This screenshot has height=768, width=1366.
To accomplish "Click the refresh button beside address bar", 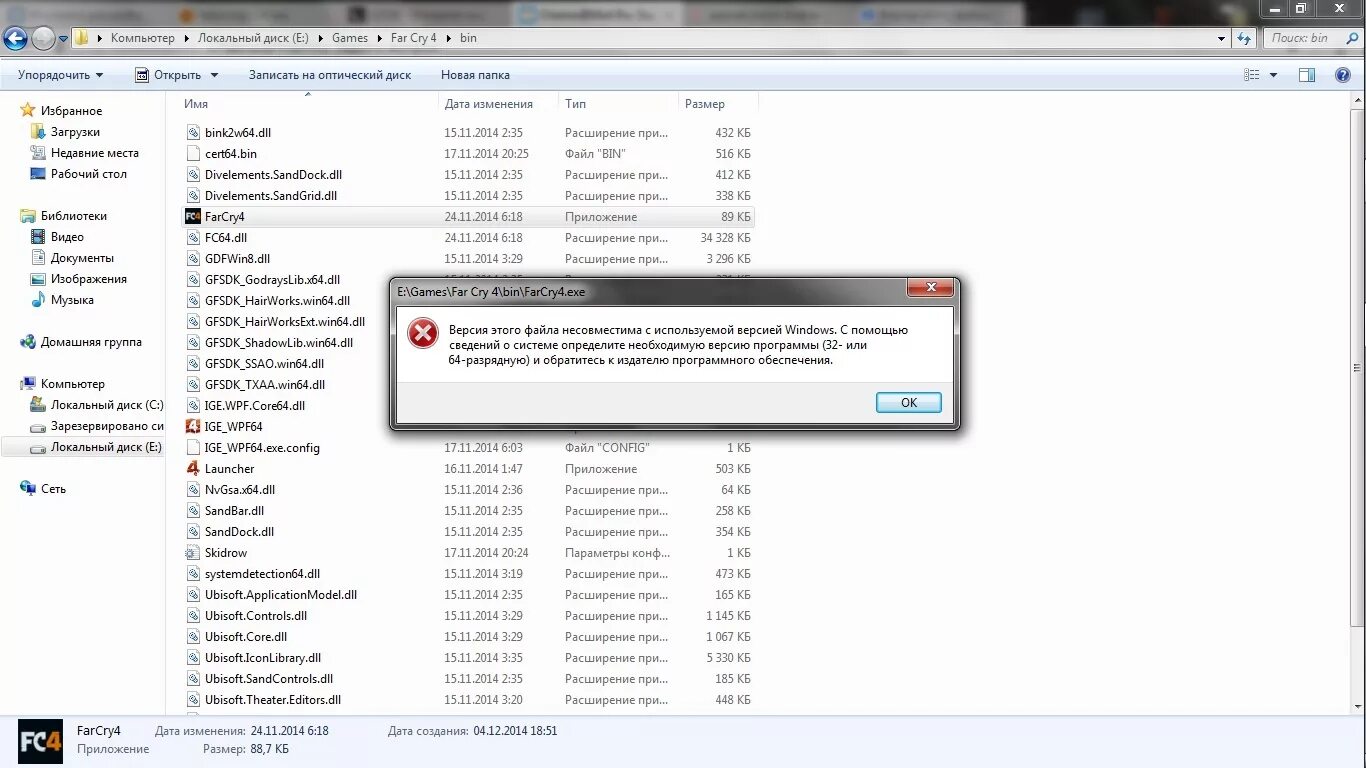I will [1244, 38].
